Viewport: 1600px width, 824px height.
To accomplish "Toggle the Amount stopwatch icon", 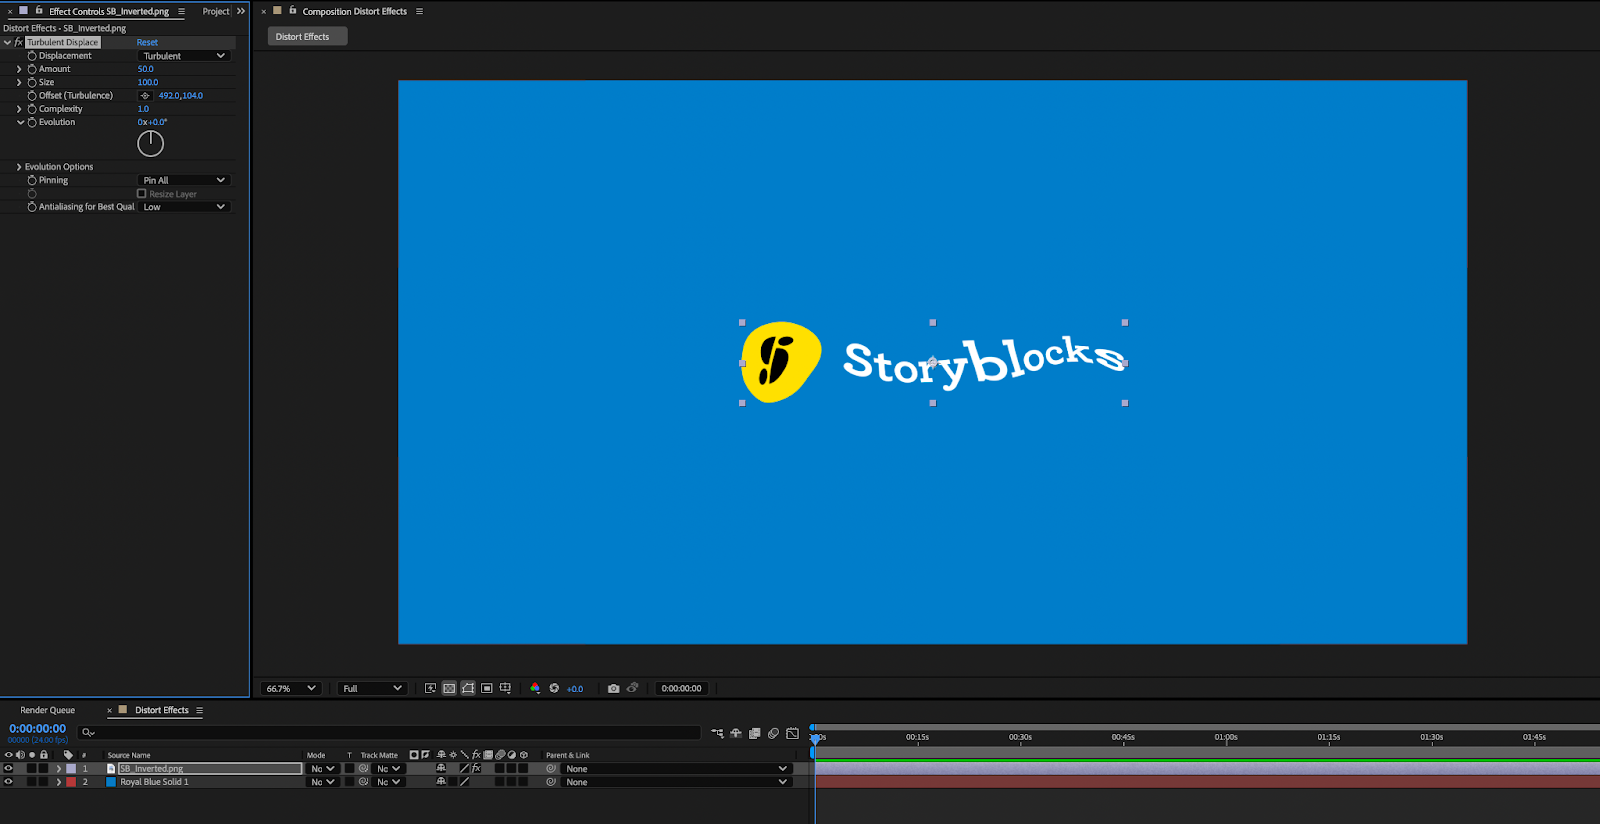I will click(32, 69).
